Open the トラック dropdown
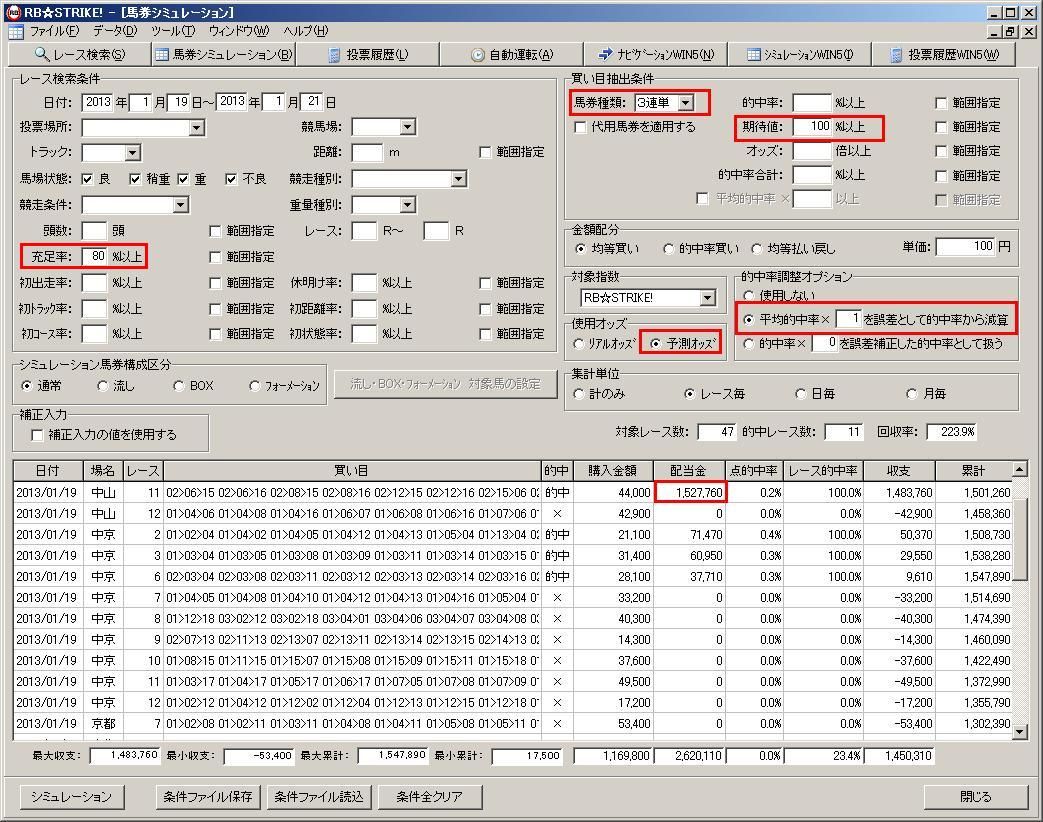The height and width of the screenshot is (822, 1043). pos(132,153)
